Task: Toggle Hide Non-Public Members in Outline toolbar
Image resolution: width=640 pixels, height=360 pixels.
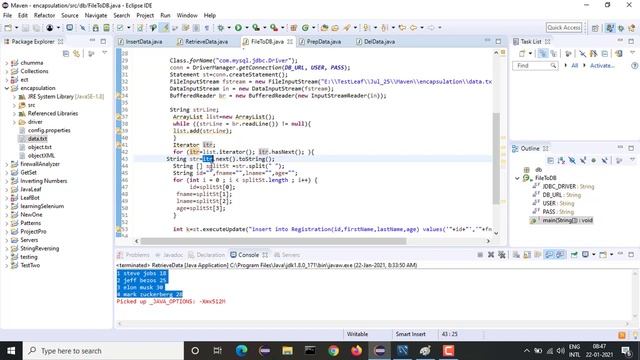Action: [593, 160]
